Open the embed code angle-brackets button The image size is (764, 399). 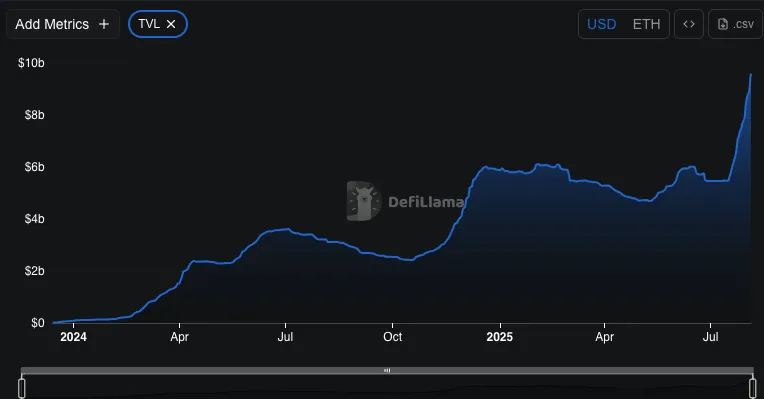click(x=688, y=24)
